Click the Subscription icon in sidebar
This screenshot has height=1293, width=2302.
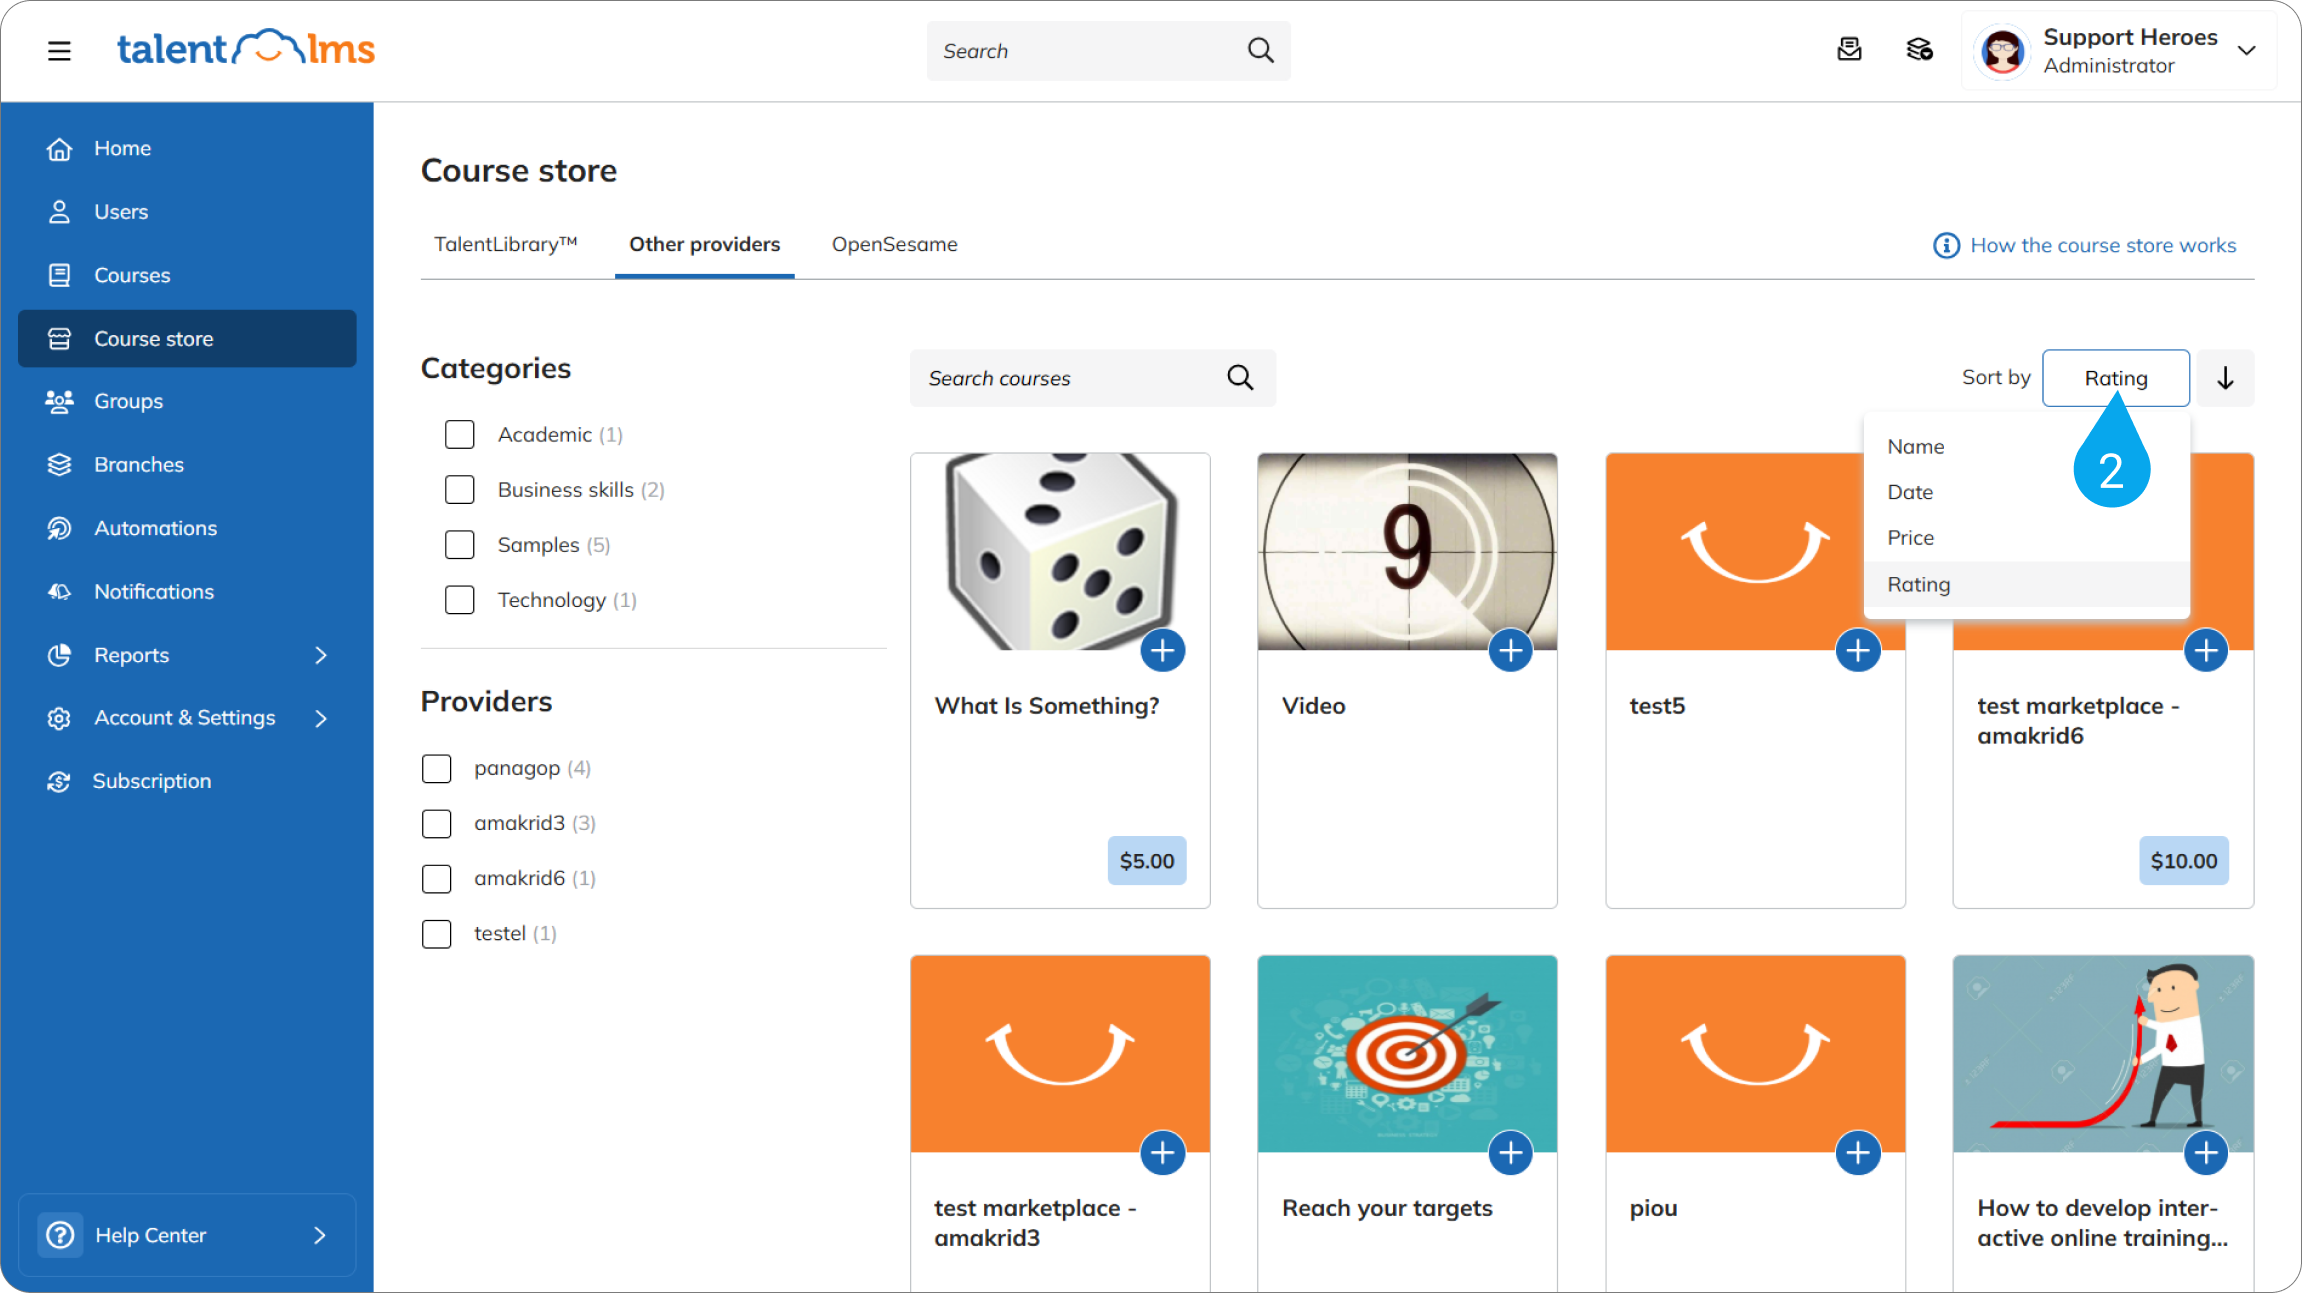pos(59,781)
